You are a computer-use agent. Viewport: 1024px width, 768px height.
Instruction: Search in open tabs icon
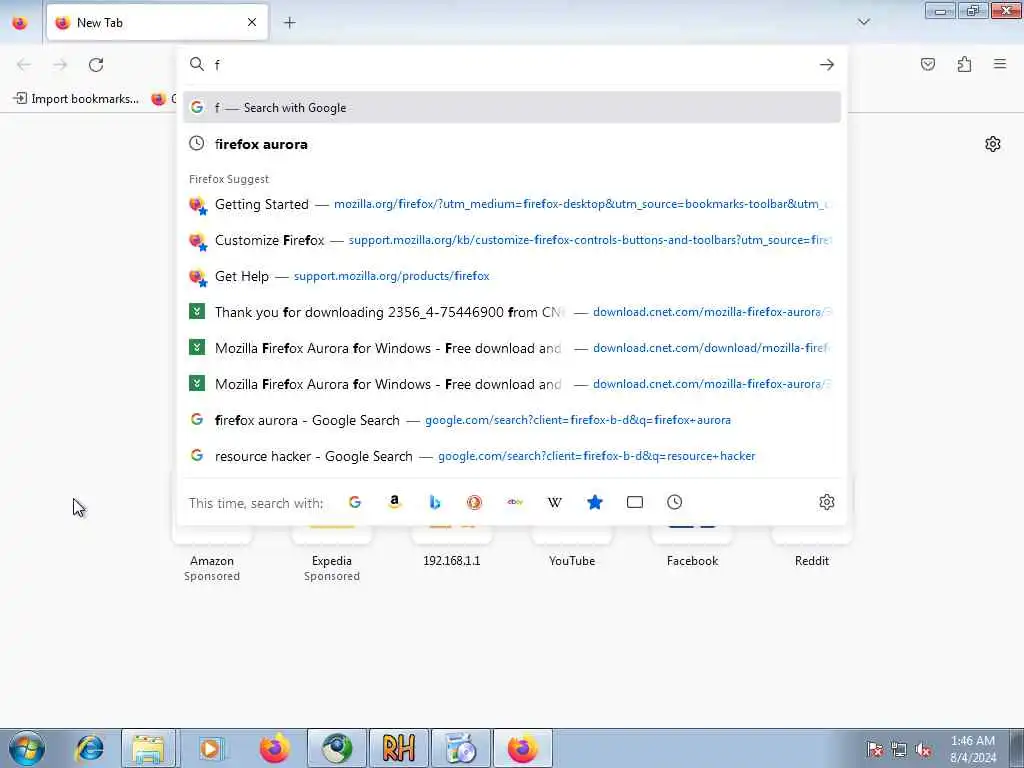point(635,502)
